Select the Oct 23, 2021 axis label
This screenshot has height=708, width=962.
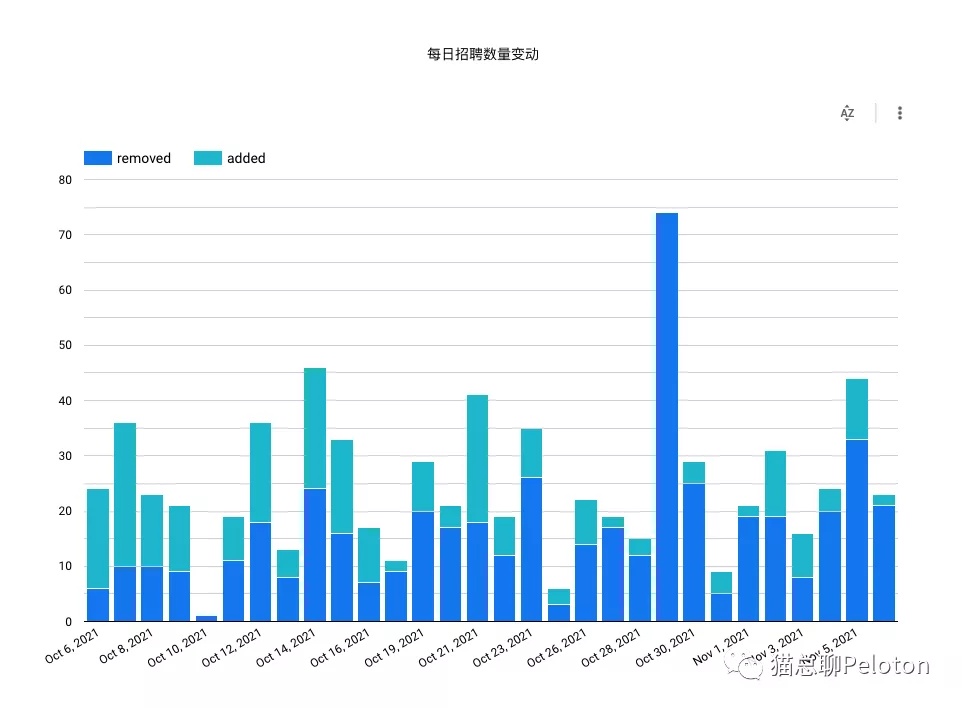coord(502,648)
